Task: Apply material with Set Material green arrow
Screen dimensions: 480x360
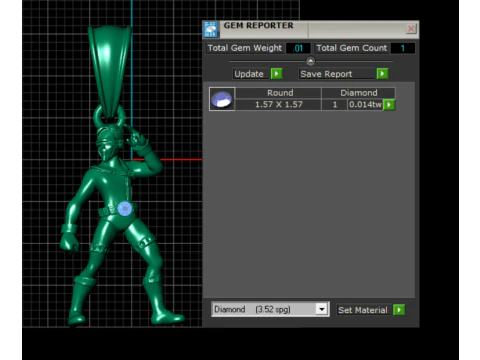Action: click(399, 310)
